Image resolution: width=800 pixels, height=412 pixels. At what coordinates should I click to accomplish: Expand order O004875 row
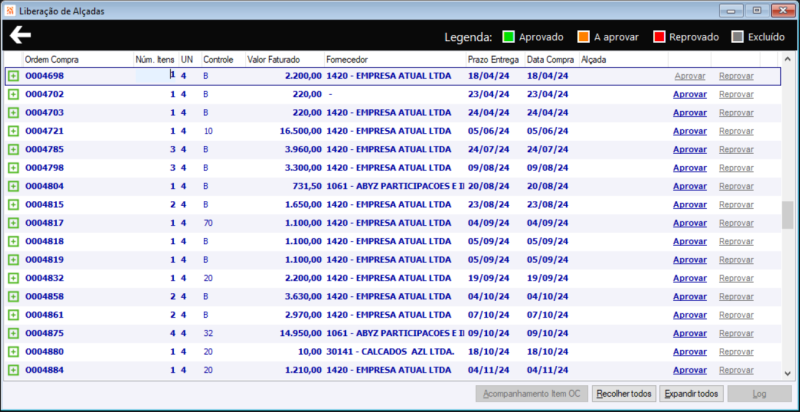point(13,333)
